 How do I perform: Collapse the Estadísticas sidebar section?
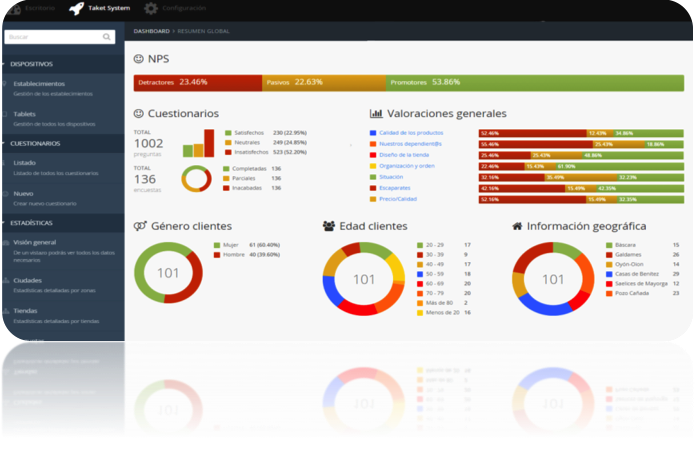click(x=5, y=222)
